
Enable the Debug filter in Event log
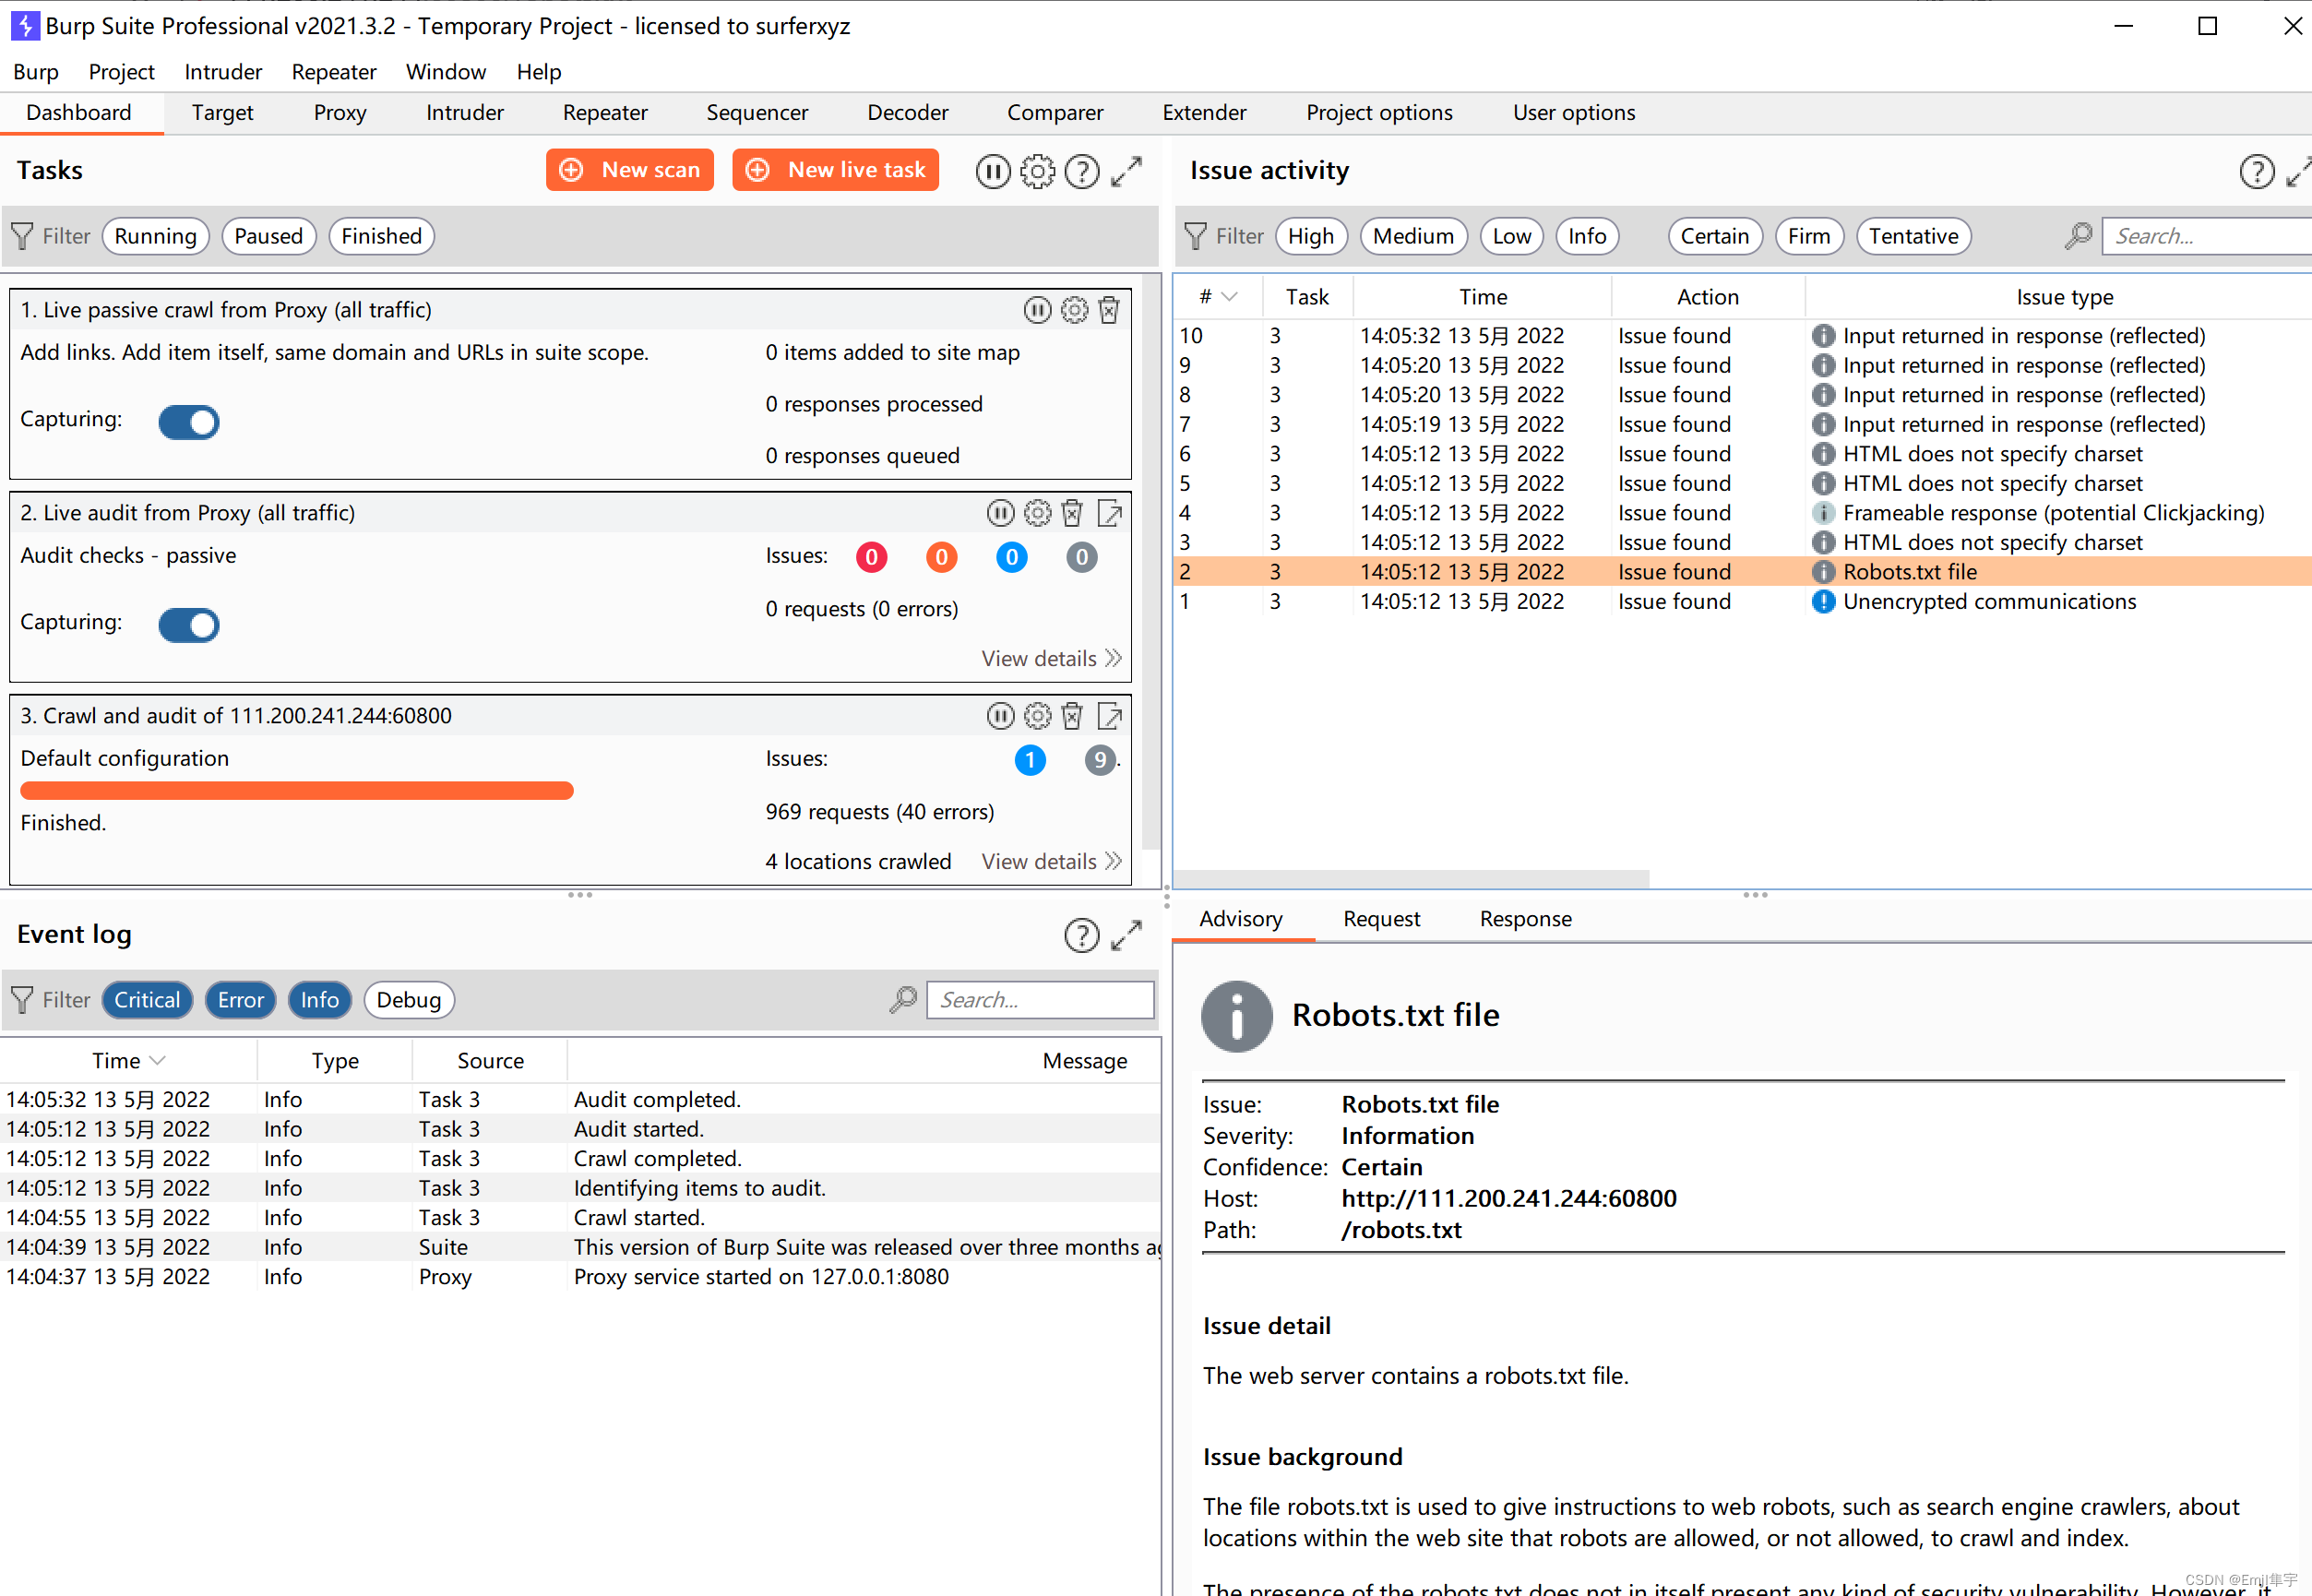409,999
